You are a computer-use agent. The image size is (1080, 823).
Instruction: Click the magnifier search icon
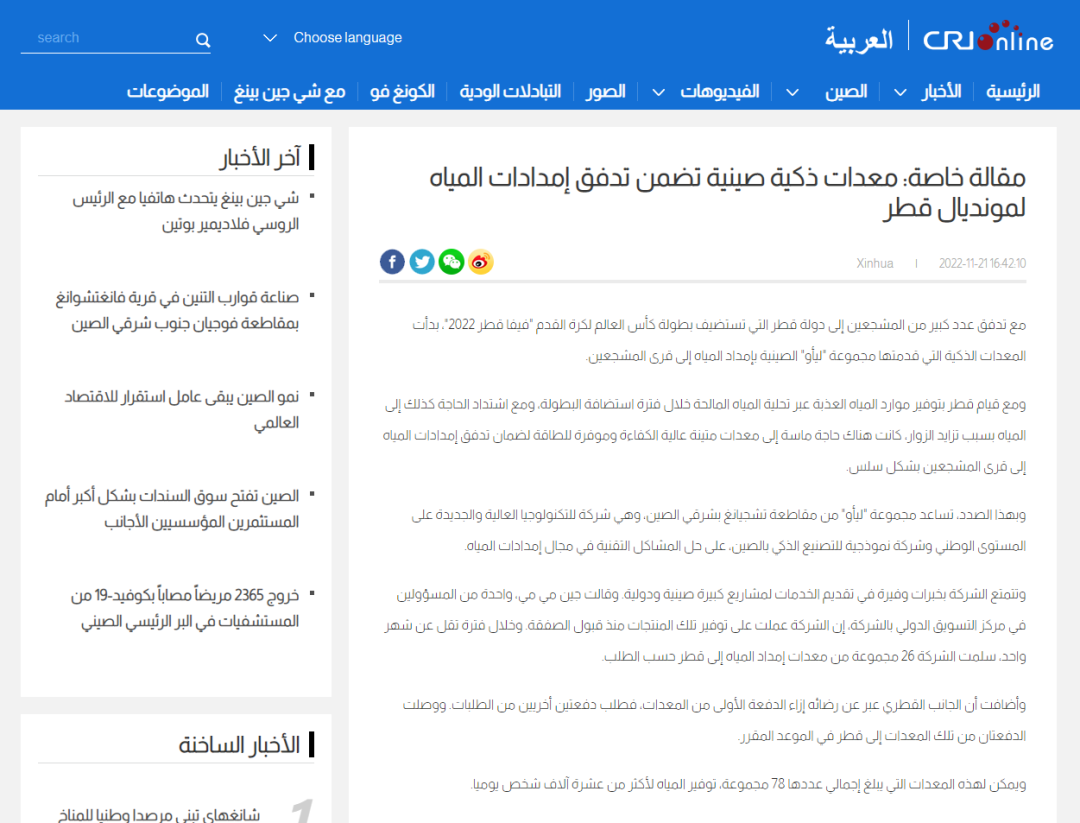203,40
